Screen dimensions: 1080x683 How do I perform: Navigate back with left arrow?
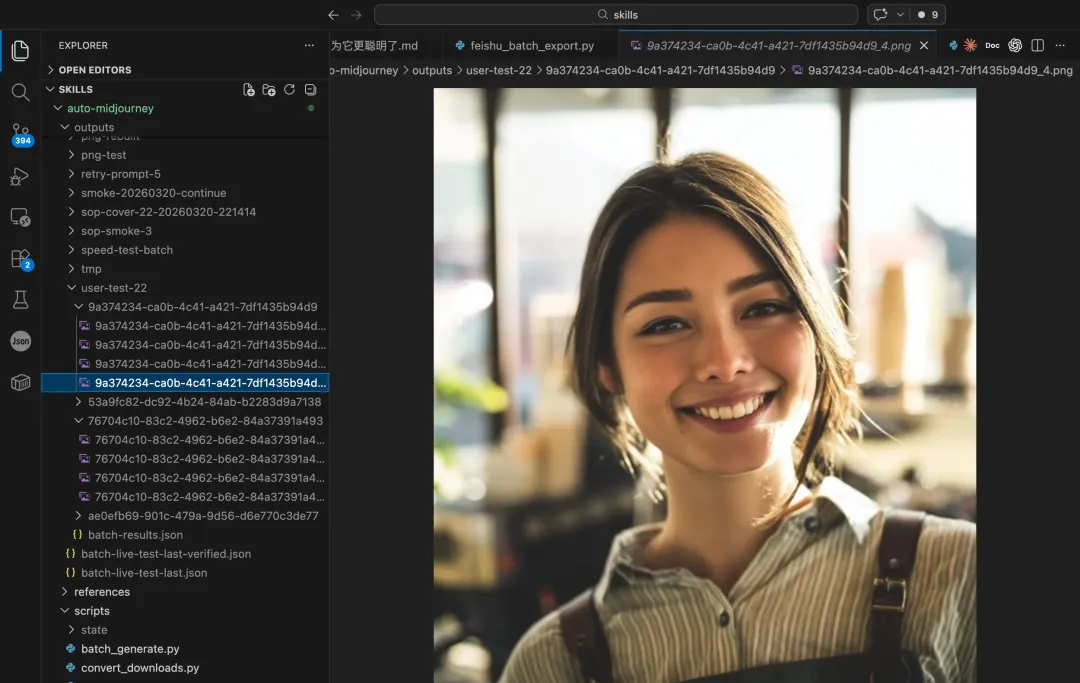(333, 14)
